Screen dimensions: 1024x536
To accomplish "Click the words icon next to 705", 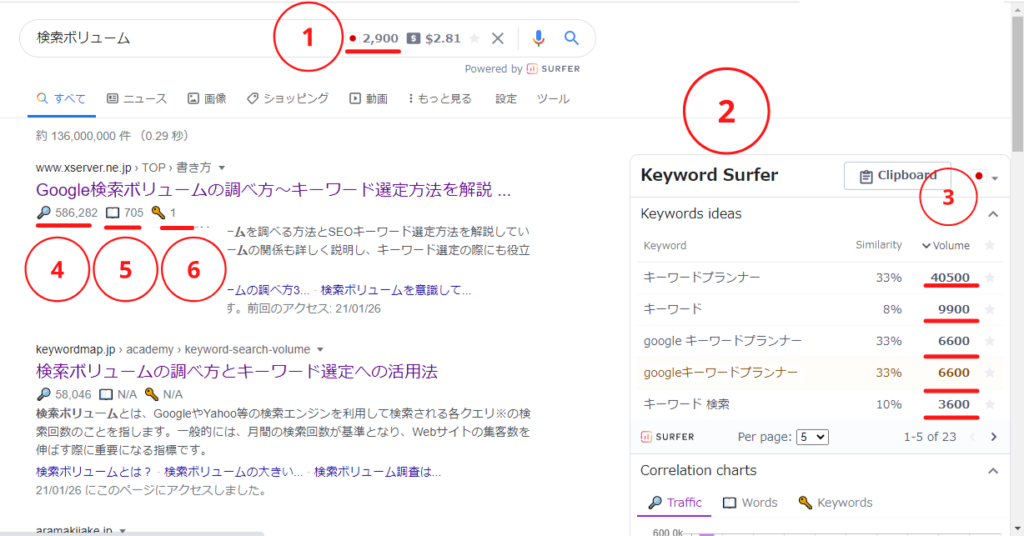I will tap(113, 213).
